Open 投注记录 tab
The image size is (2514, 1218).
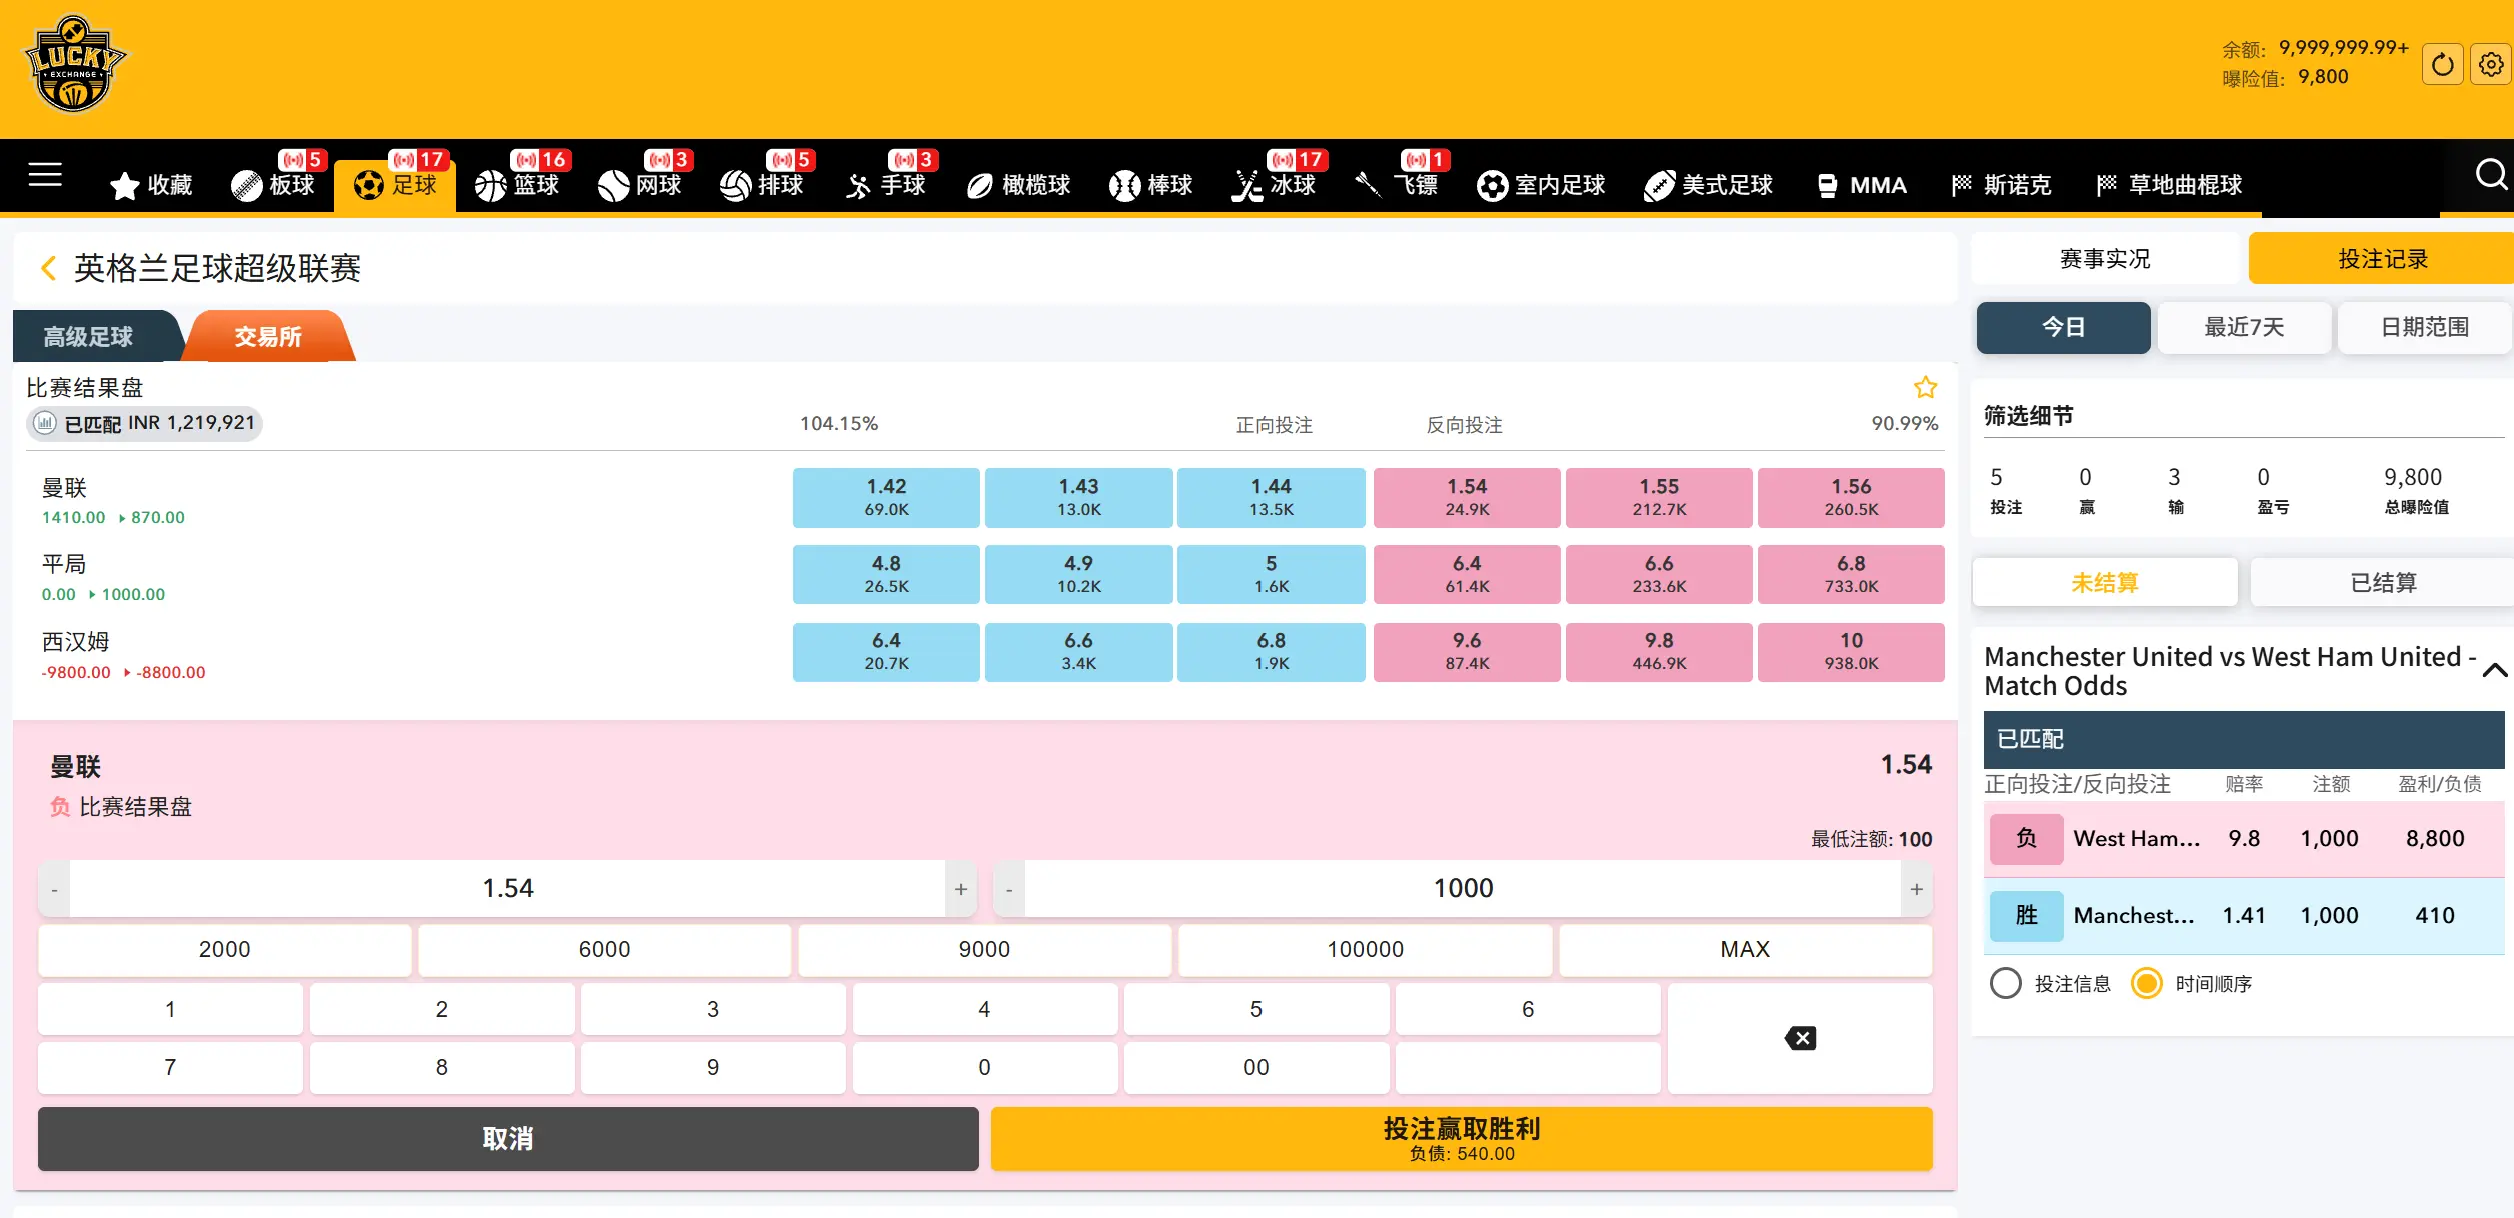pyautogui.click(x=2382, y=259)
